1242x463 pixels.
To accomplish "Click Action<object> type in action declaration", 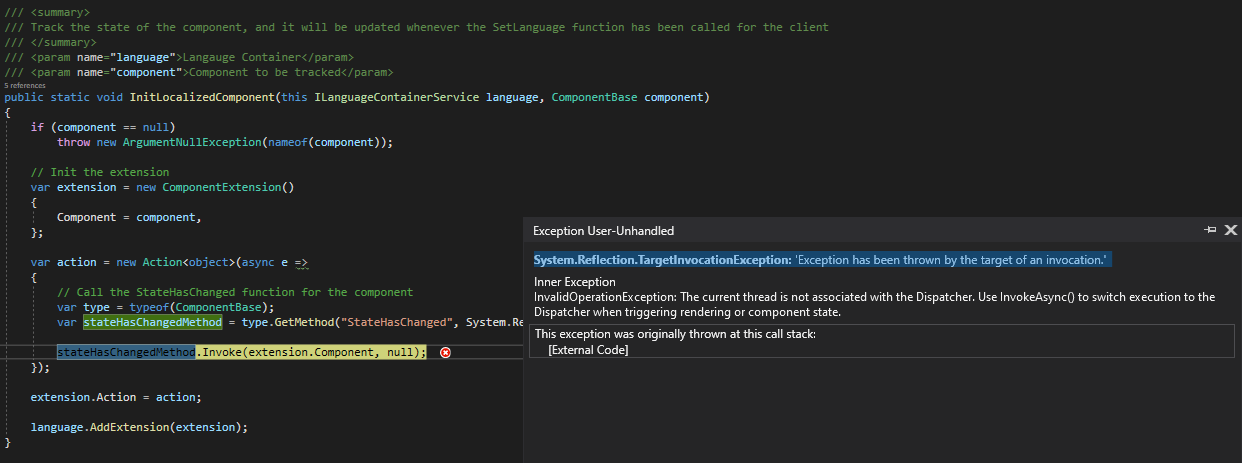I will 189,262.
